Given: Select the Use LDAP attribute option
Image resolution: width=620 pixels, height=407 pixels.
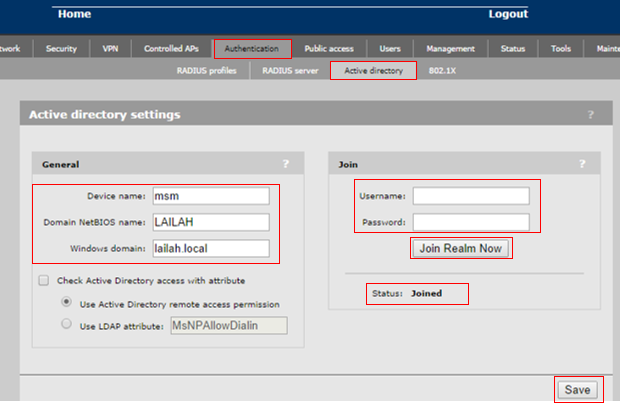Looking at the screenshot, I should point(66,324).
